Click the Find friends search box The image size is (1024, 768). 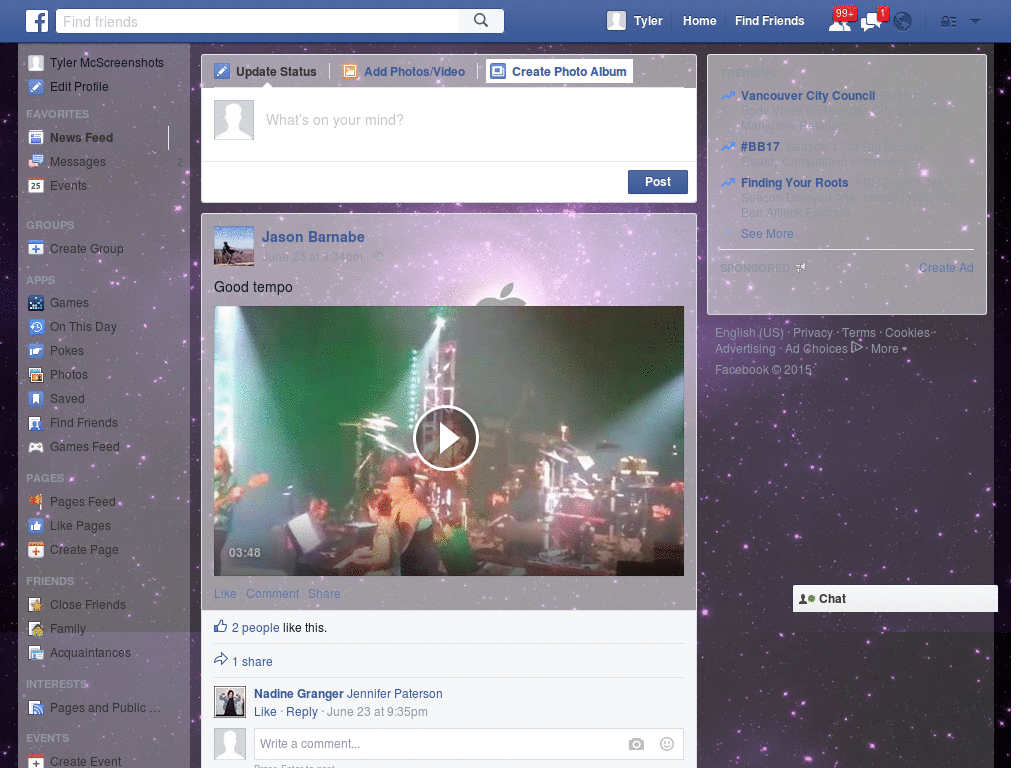[x=257, y=21]
